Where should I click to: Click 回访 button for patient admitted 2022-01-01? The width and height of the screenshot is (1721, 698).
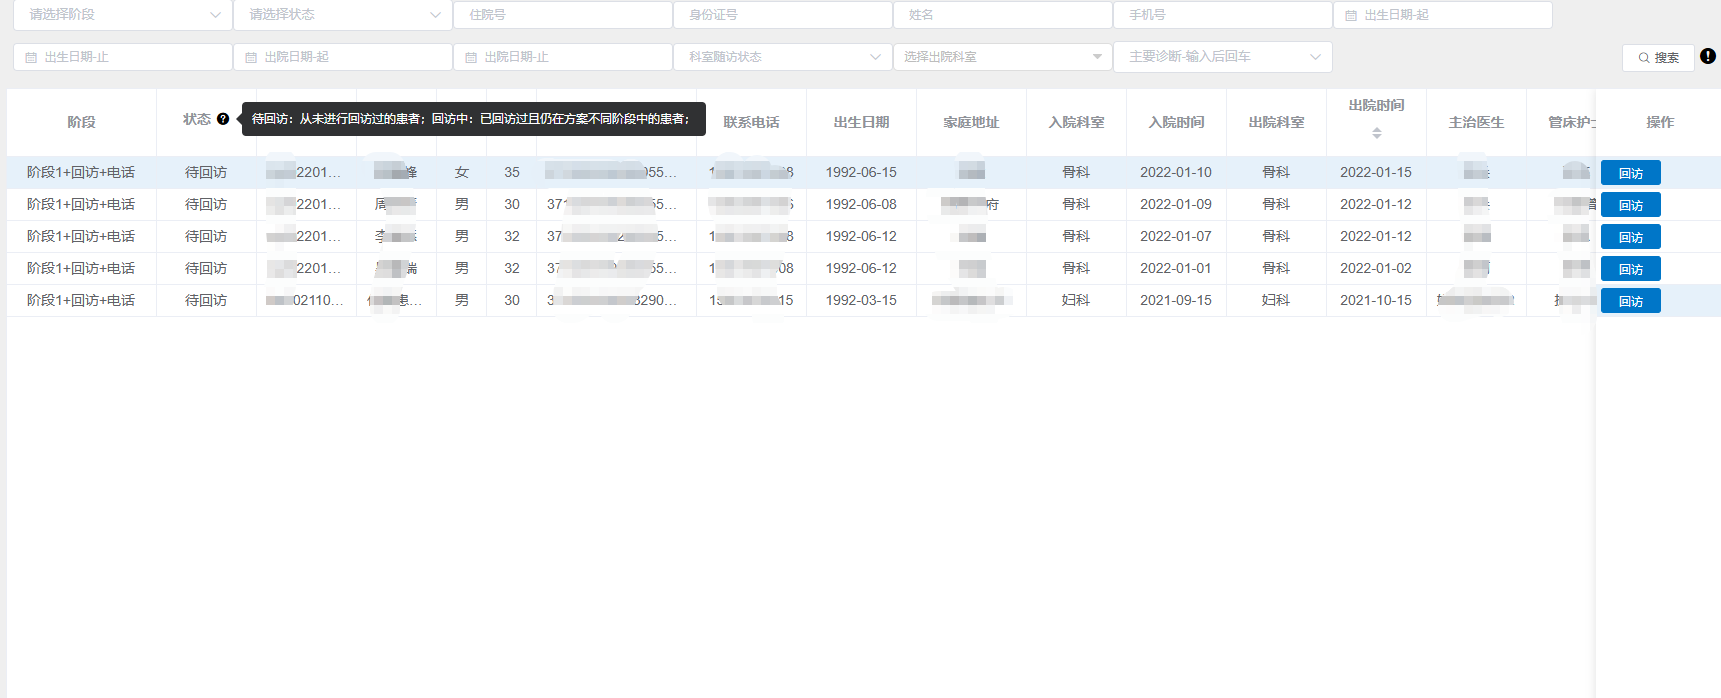tap(1630, 269)
